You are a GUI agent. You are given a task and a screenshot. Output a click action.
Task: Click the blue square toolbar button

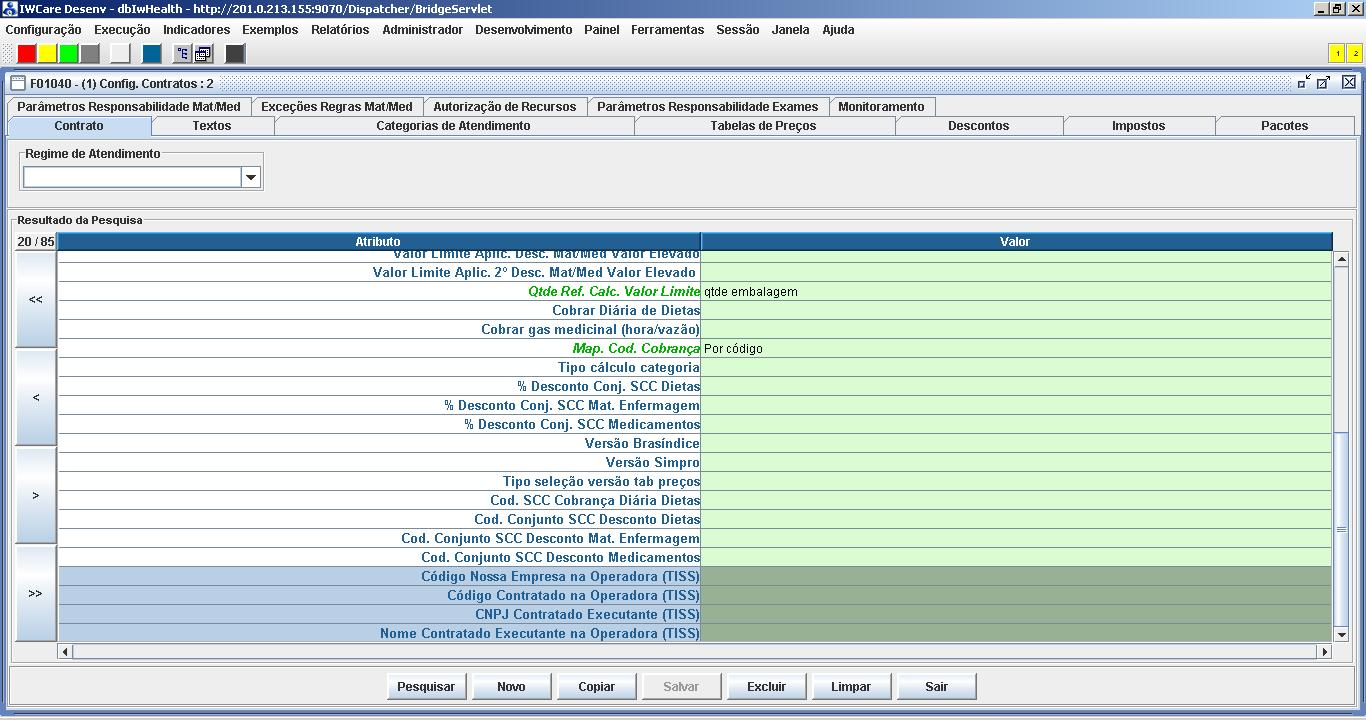pyautogui.click(x=152, y=54)
